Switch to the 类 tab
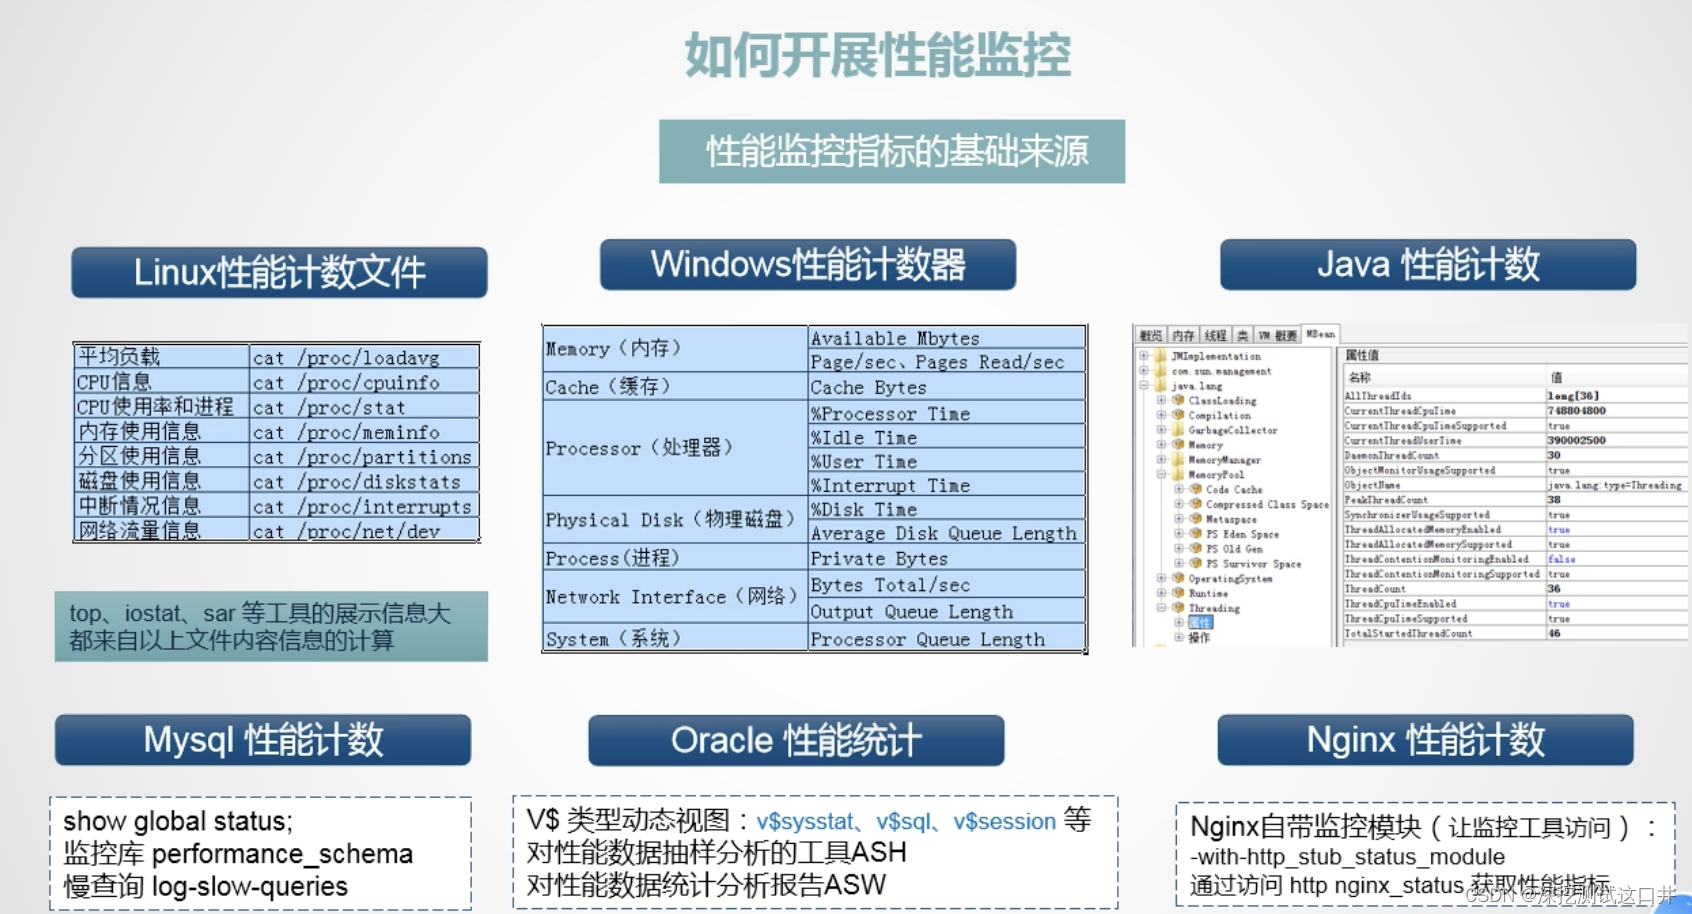Viewport: 1692px width, 914px height. point(1243,335)
